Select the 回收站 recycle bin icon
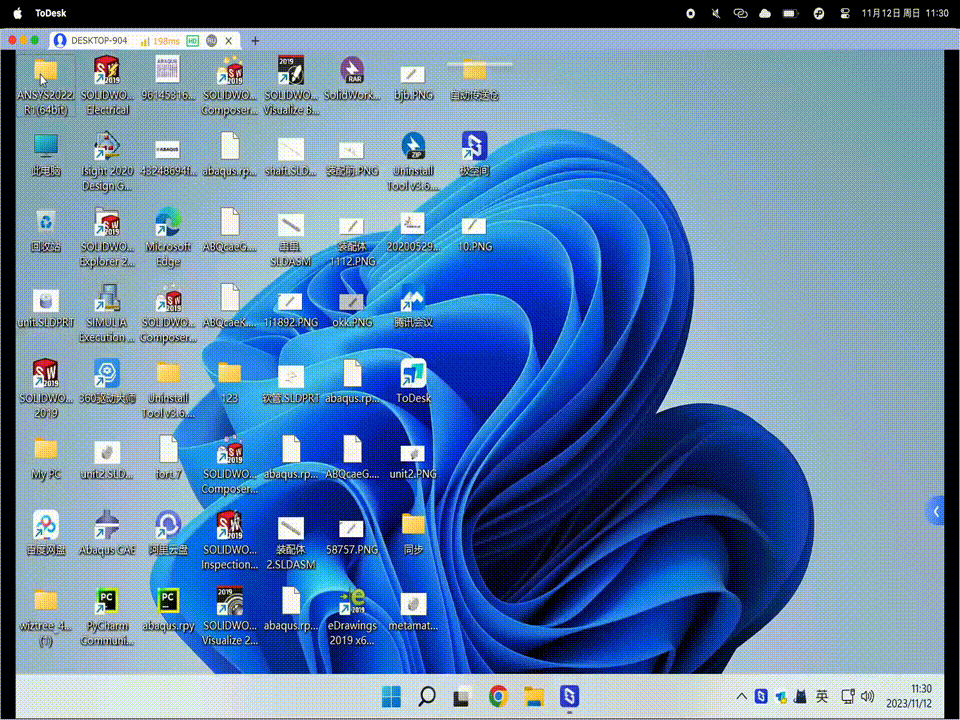Screen dimensions: 960x720 (46, 230)
